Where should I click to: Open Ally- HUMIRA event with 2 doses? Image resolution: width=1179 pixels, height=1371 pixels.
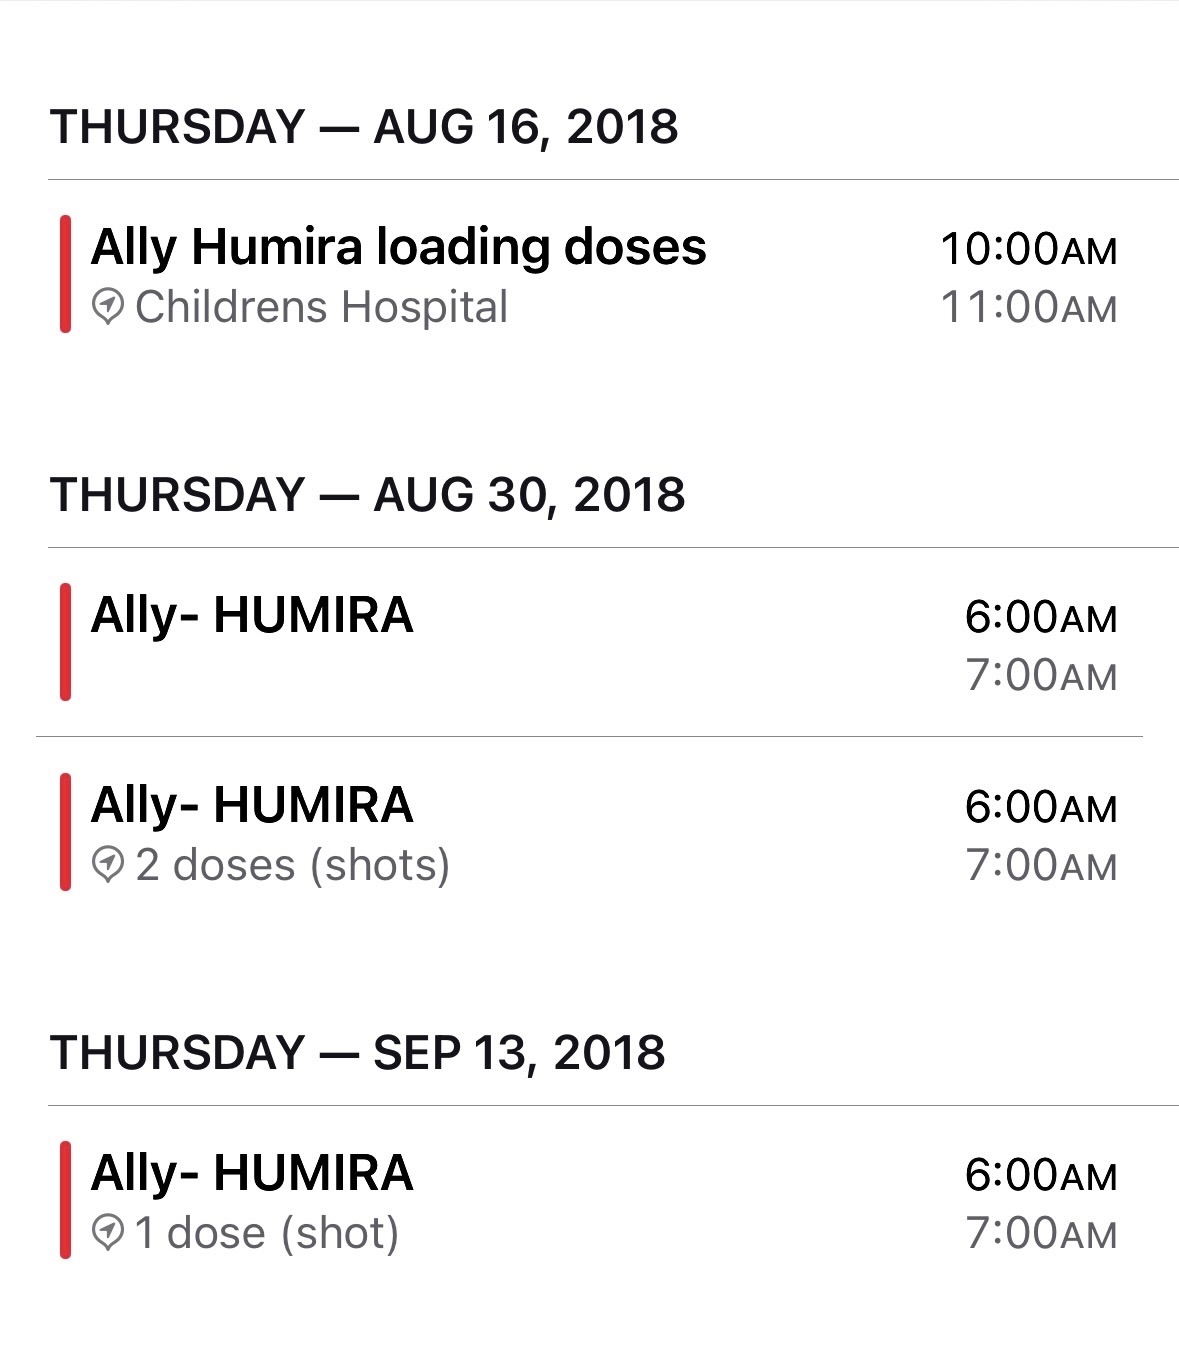252,805
